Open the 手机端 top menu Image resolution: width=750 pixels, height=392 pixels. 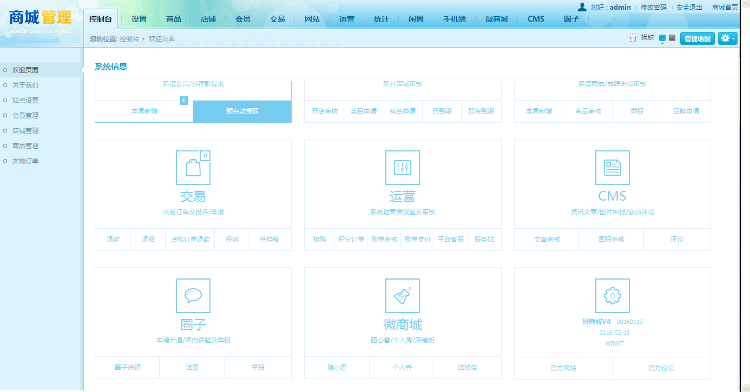point(454,19)
